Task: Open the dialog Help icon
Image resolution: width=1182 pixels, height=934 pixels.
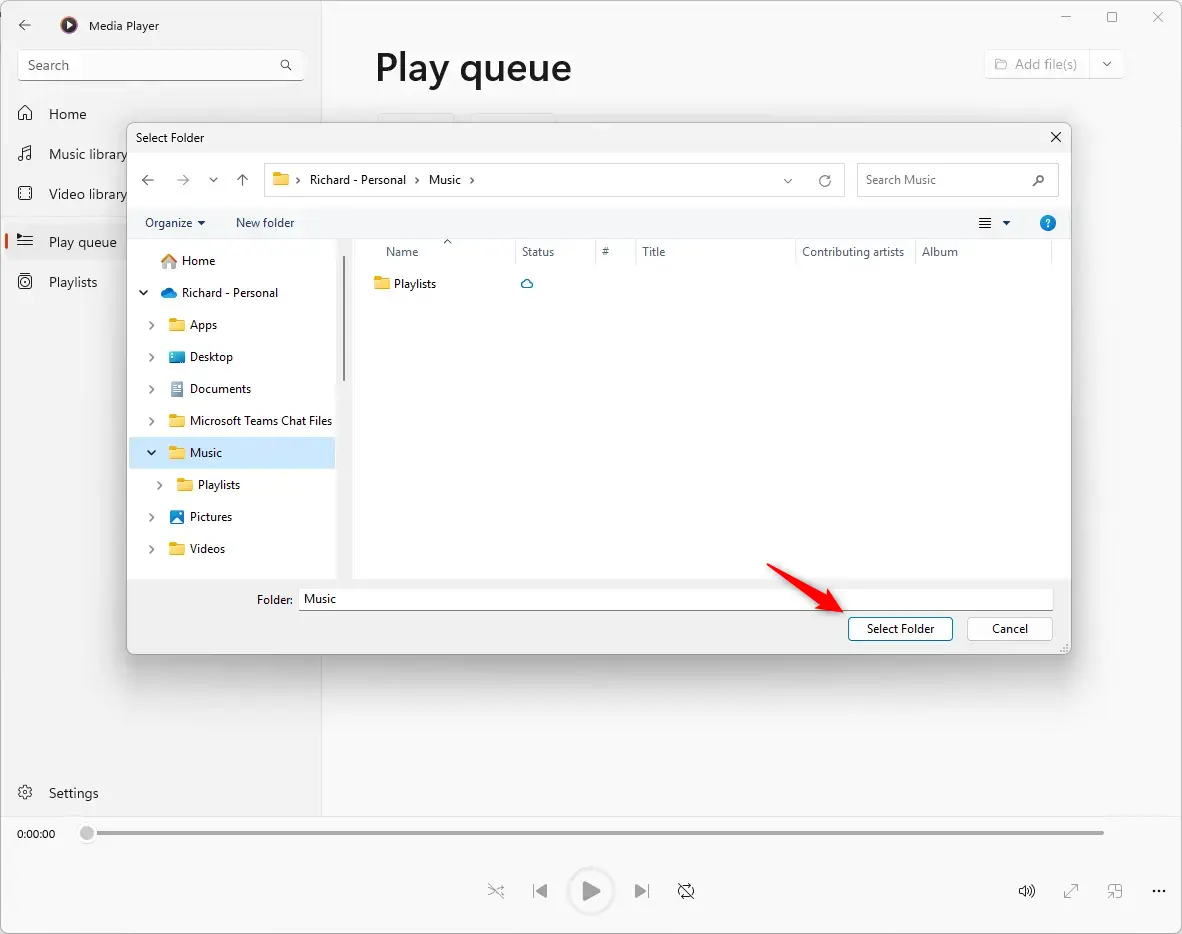Action: [1048, 223]
